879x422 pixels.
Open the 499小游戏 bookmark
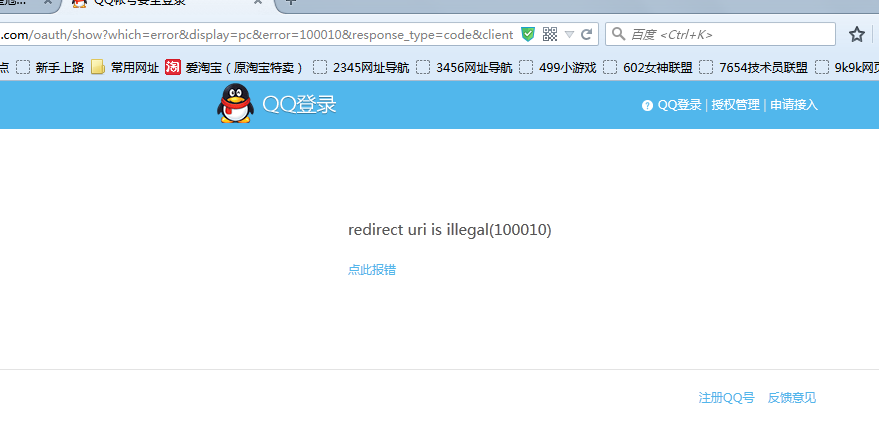[557, 68]
